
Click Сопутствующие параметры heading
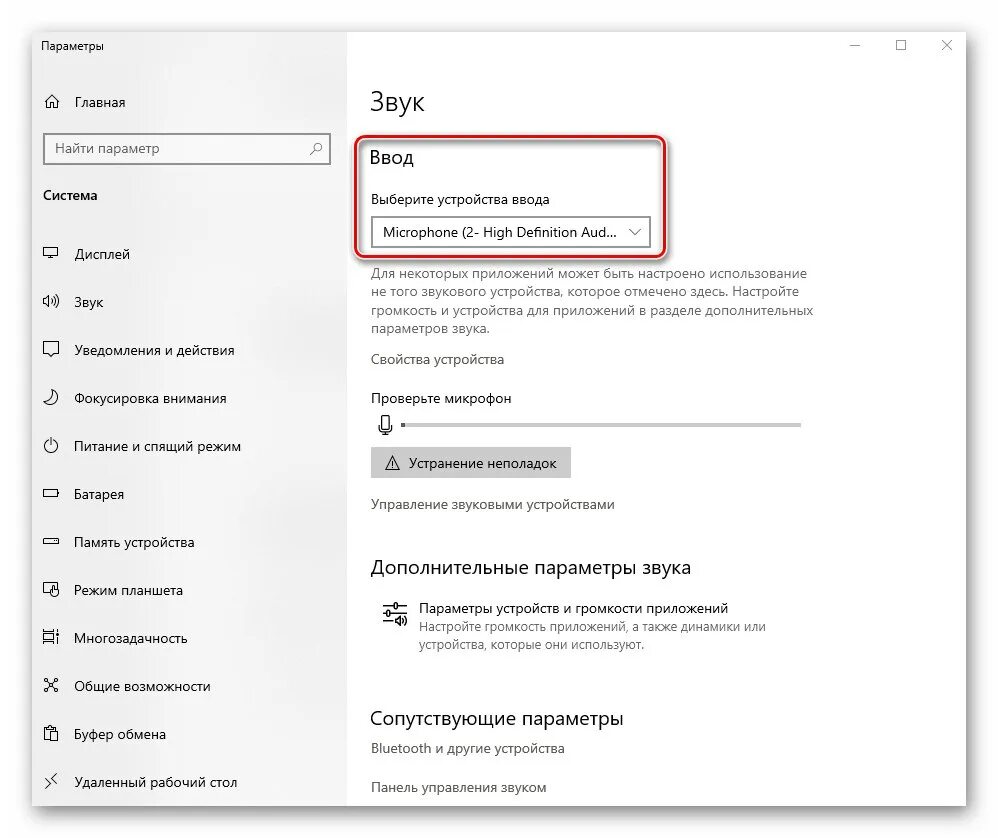[496, 718]
